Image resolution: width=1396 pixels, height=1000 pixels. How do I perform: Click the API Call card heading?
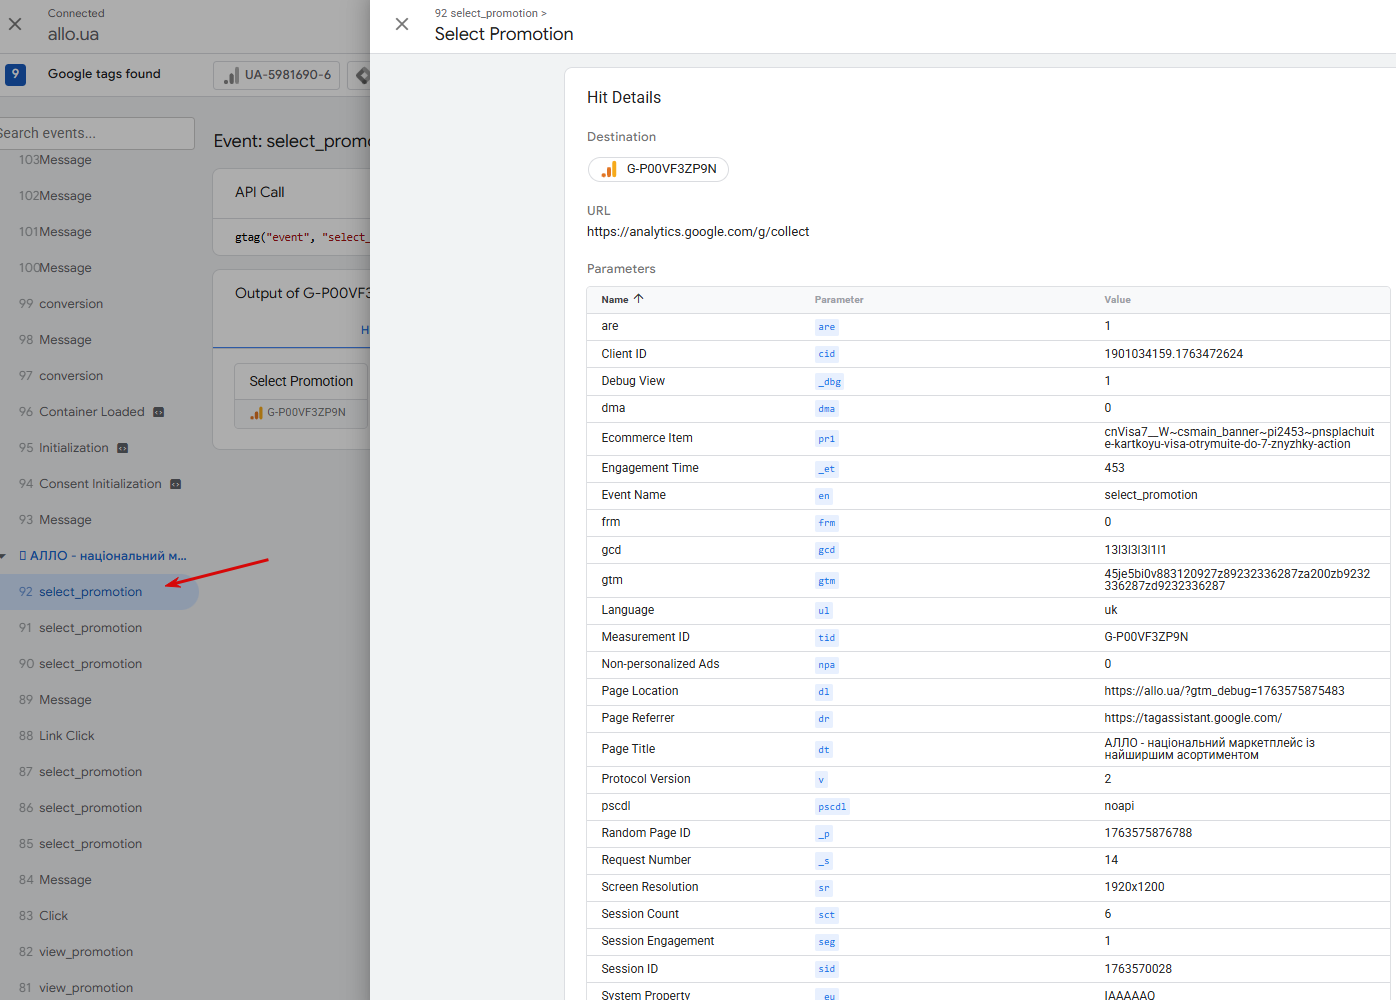260,192
